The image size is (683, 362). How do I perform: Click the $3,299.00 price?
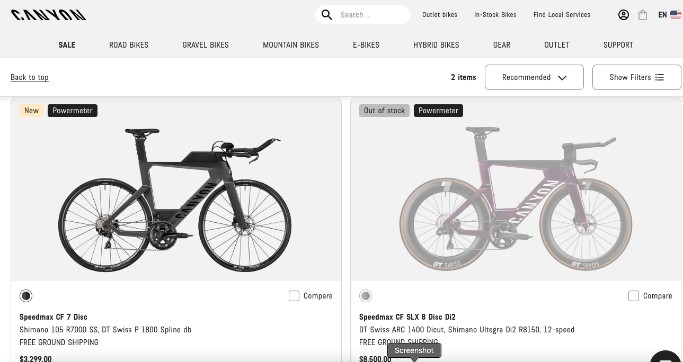pyautogui.click(x=35, y=359)
